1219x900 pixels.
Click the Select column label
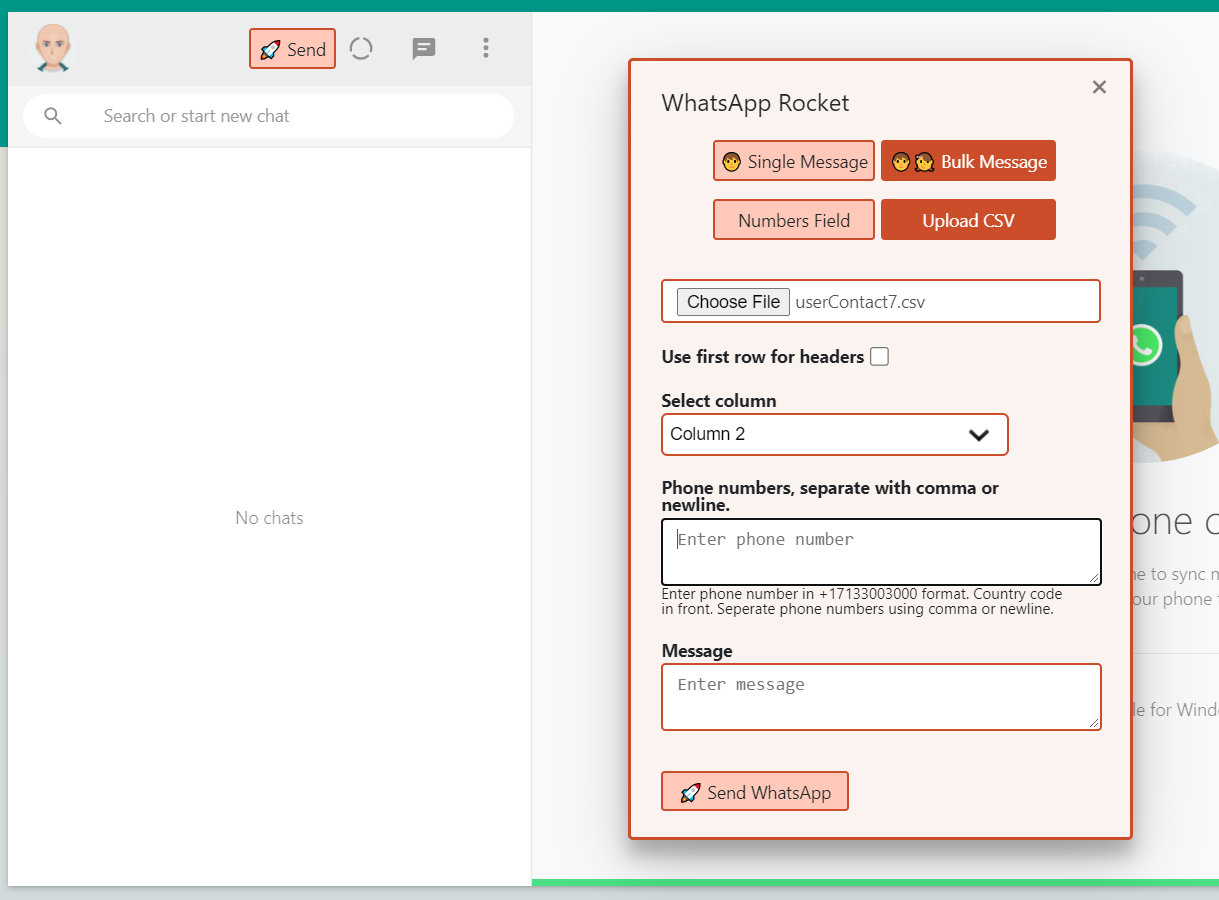click(719, 401)
